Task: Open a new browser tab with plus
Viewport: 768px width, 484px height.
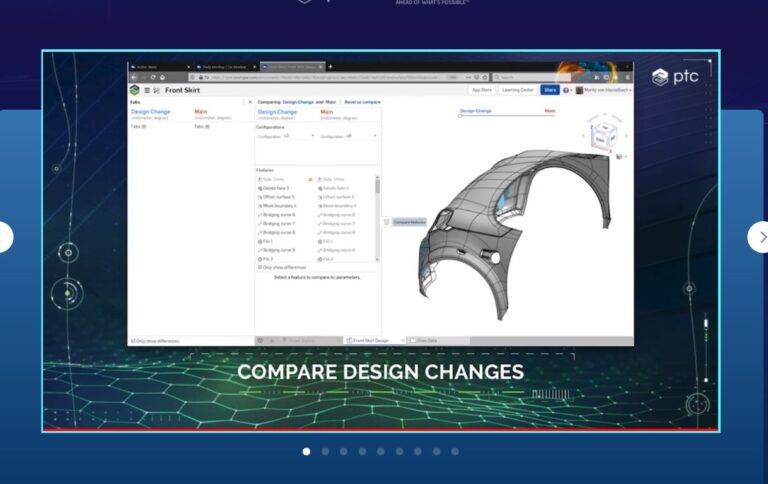Action: [x=330, y=67]
